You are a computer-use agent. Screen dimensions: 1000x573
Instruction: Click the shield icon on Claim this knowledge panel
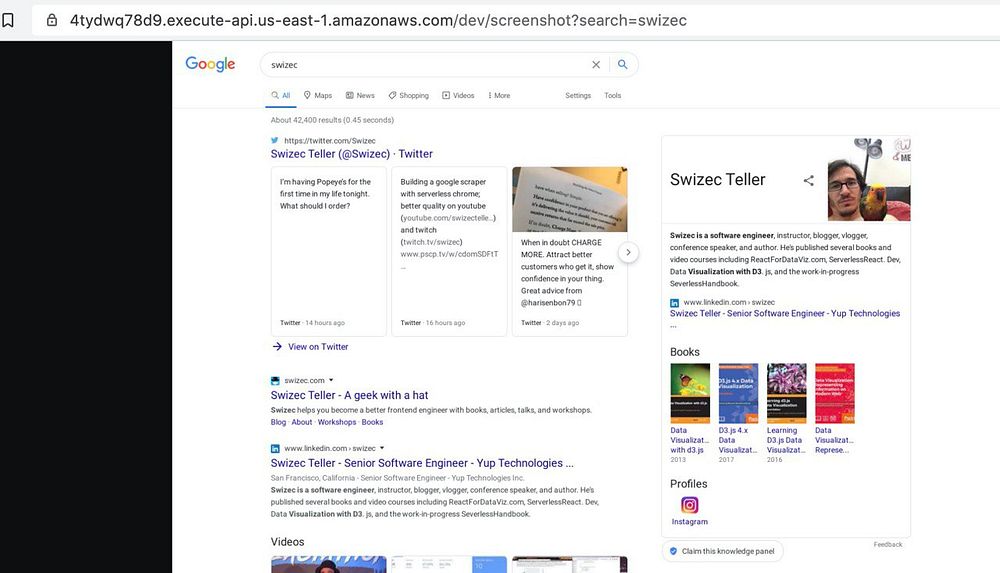click(x=673, y=551)
